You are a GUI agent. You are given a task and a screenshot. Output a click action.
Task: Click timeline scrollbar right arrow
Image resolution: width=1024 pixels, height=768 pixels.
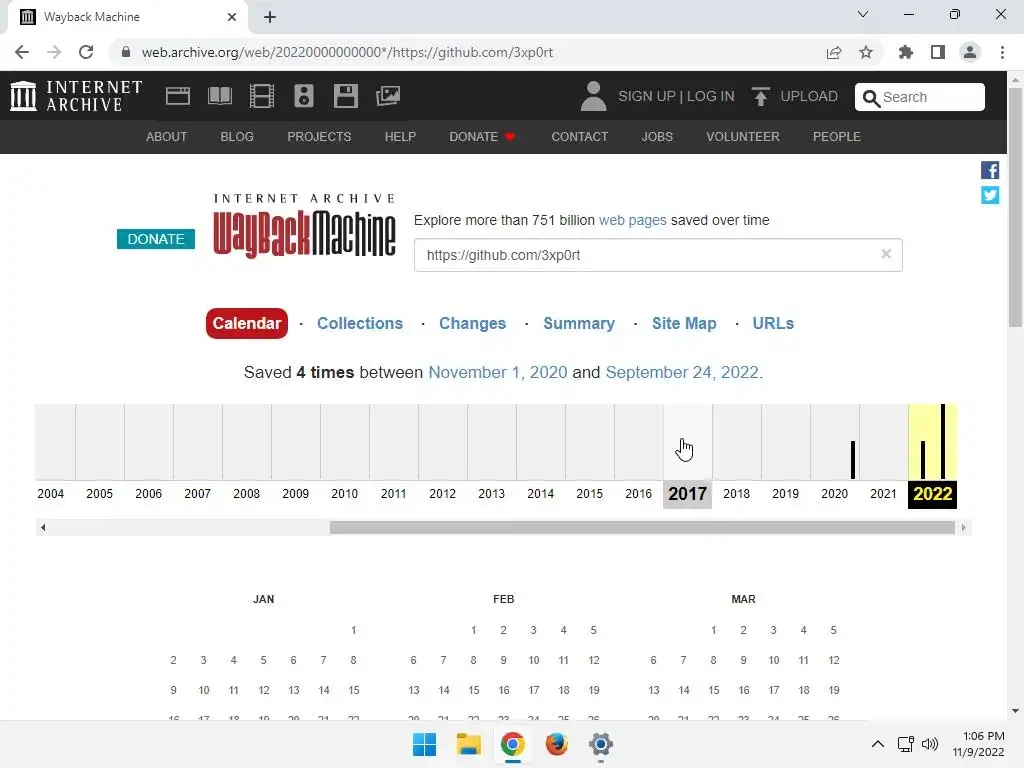pyautogui.click(x=964, y=528)
